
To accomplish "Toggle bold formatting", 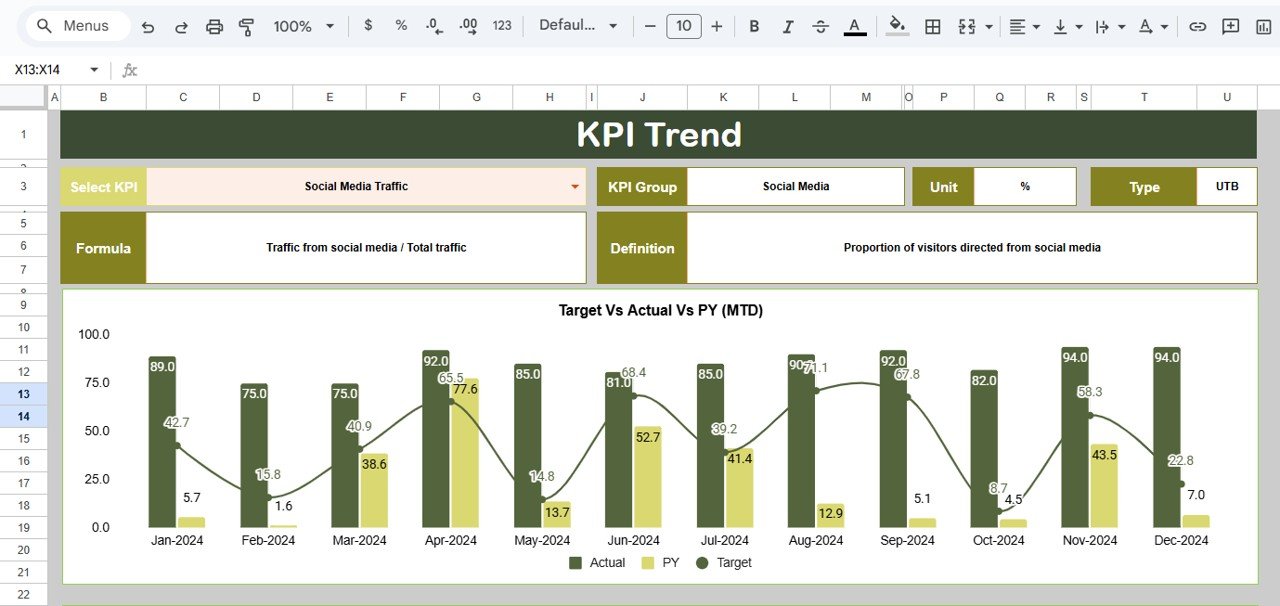I will click(754, 26).
